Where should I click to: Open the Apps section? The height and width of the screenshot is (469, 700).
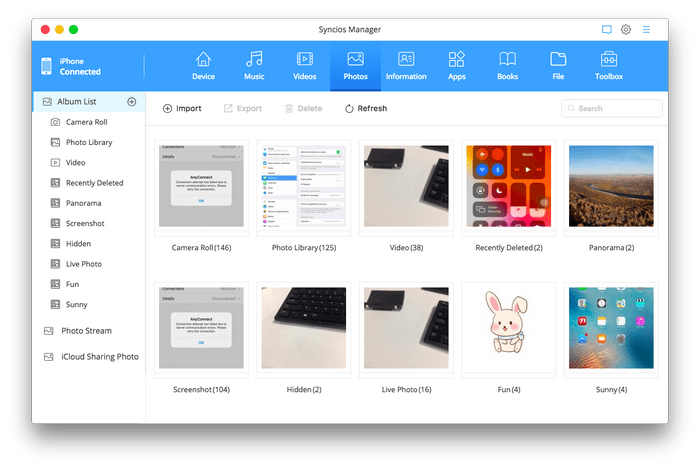(456, 66)
